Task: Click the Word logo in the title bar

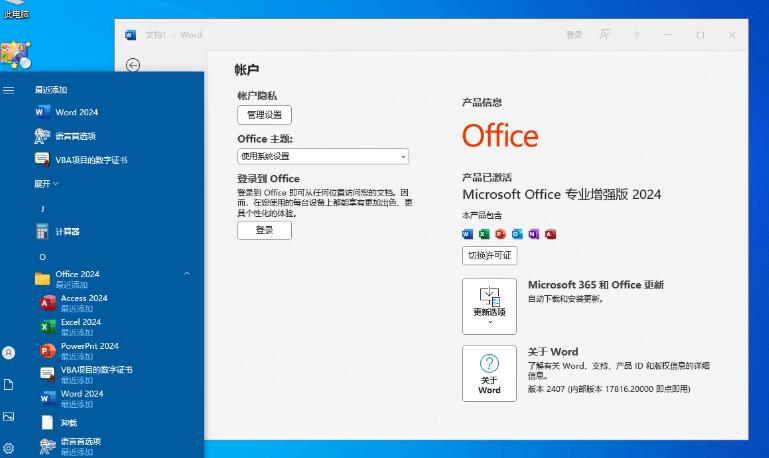Action: click(x=130, y=35)
